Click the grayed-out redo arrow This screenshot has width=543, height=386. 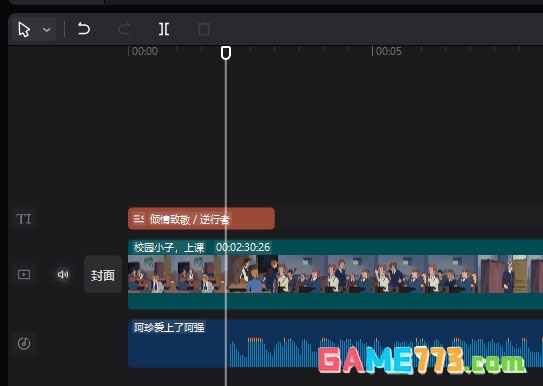tap(124, 29)
